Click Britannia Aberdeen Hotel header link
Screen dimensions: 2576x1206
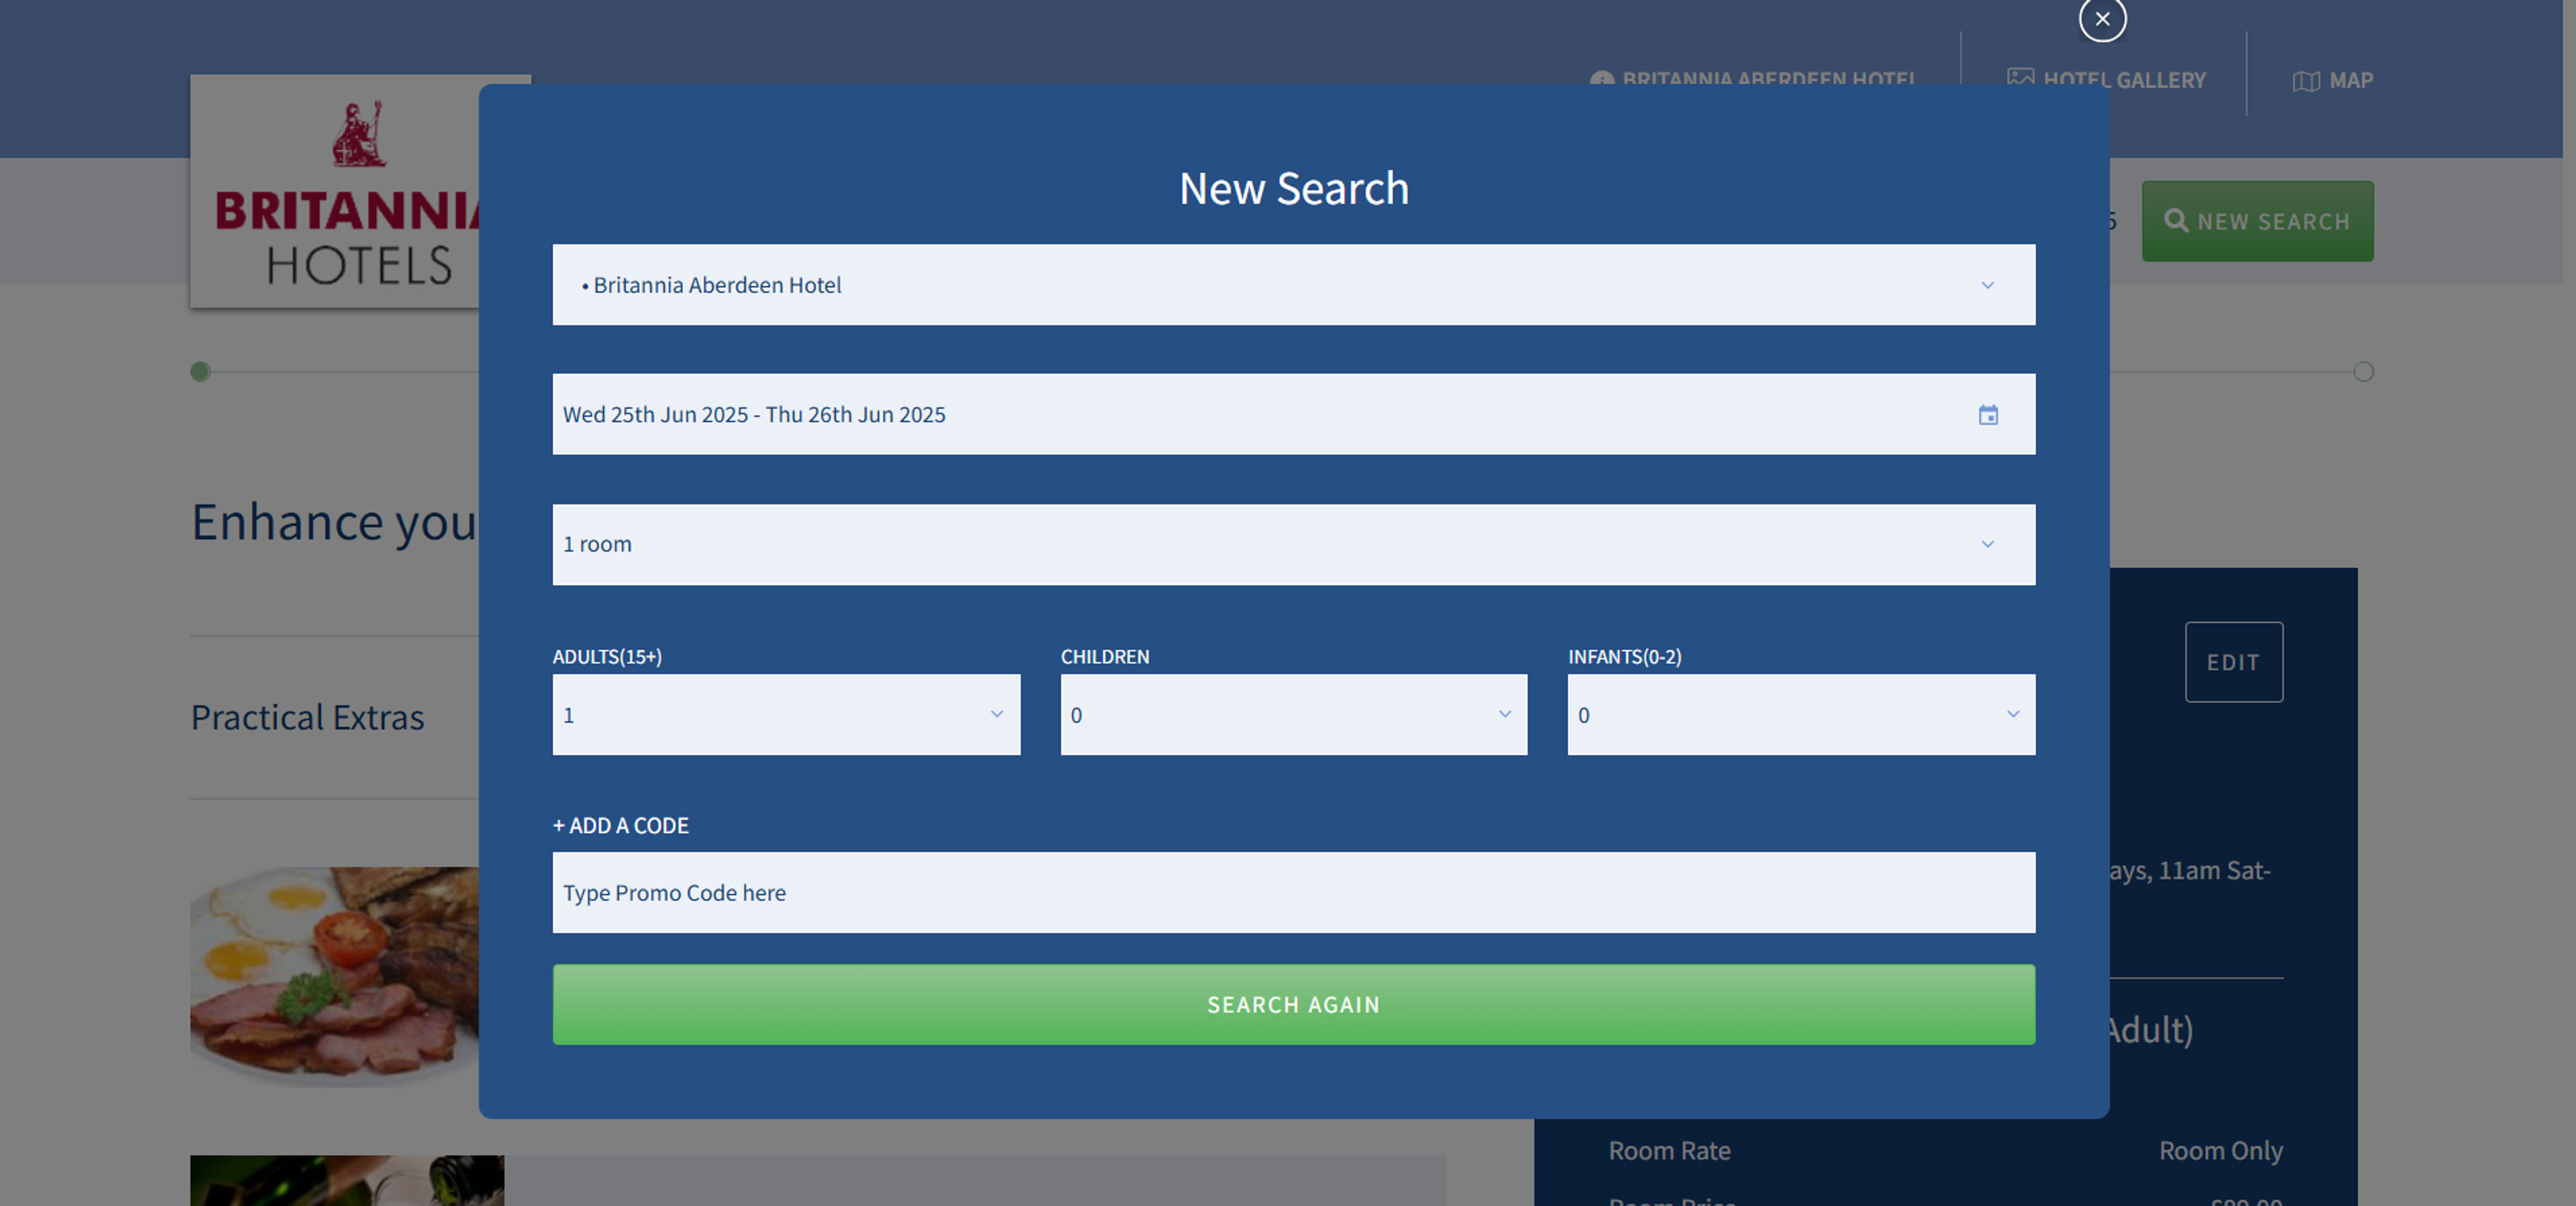point(1752,77)
